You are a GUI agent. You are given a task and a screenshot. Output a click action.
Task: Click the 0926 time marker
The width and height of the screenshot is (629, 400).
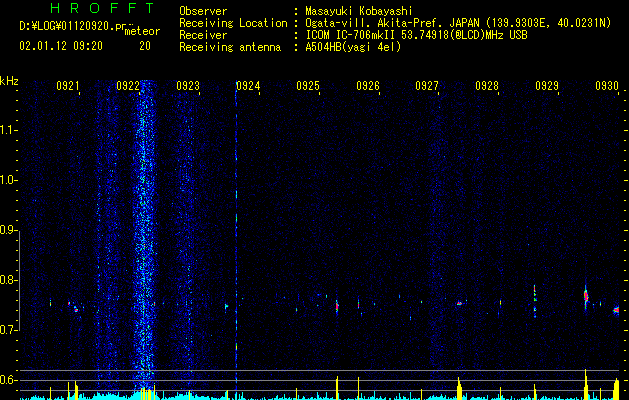click(x=368, y=86)
